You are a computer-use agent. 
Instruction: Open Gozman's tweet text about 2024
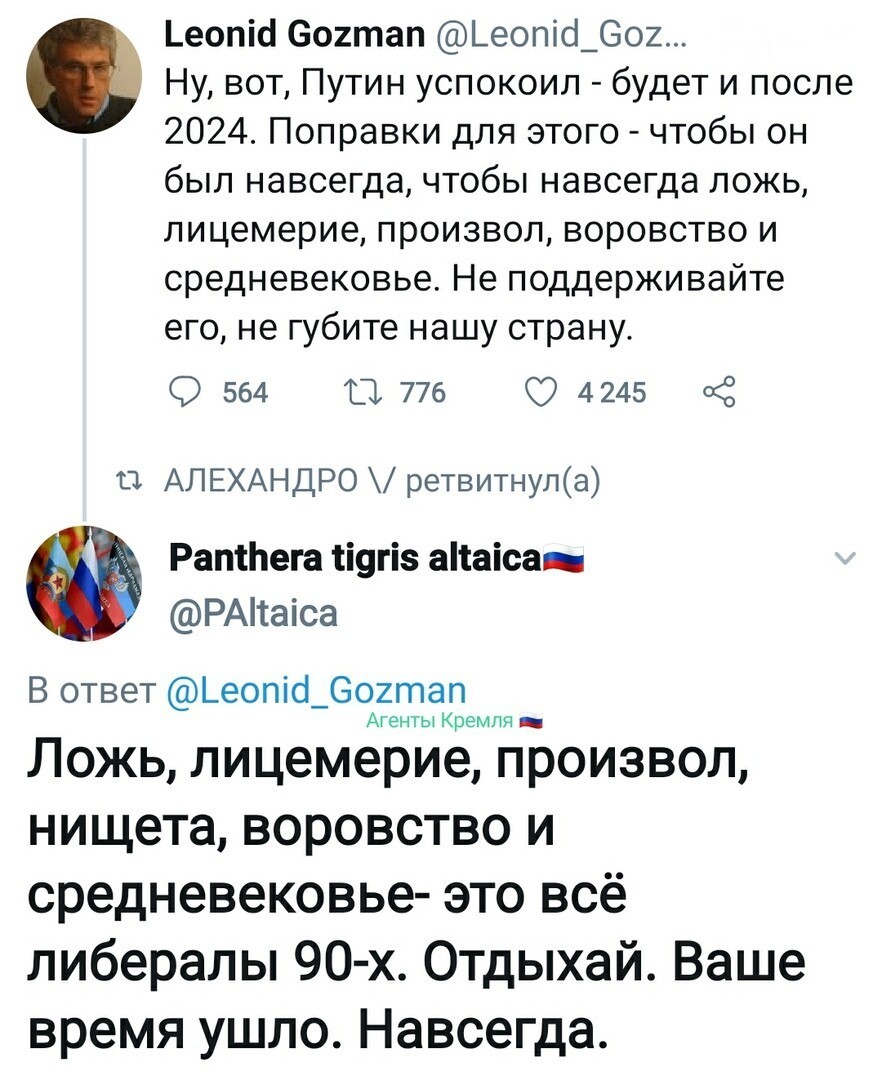[510, 205]
